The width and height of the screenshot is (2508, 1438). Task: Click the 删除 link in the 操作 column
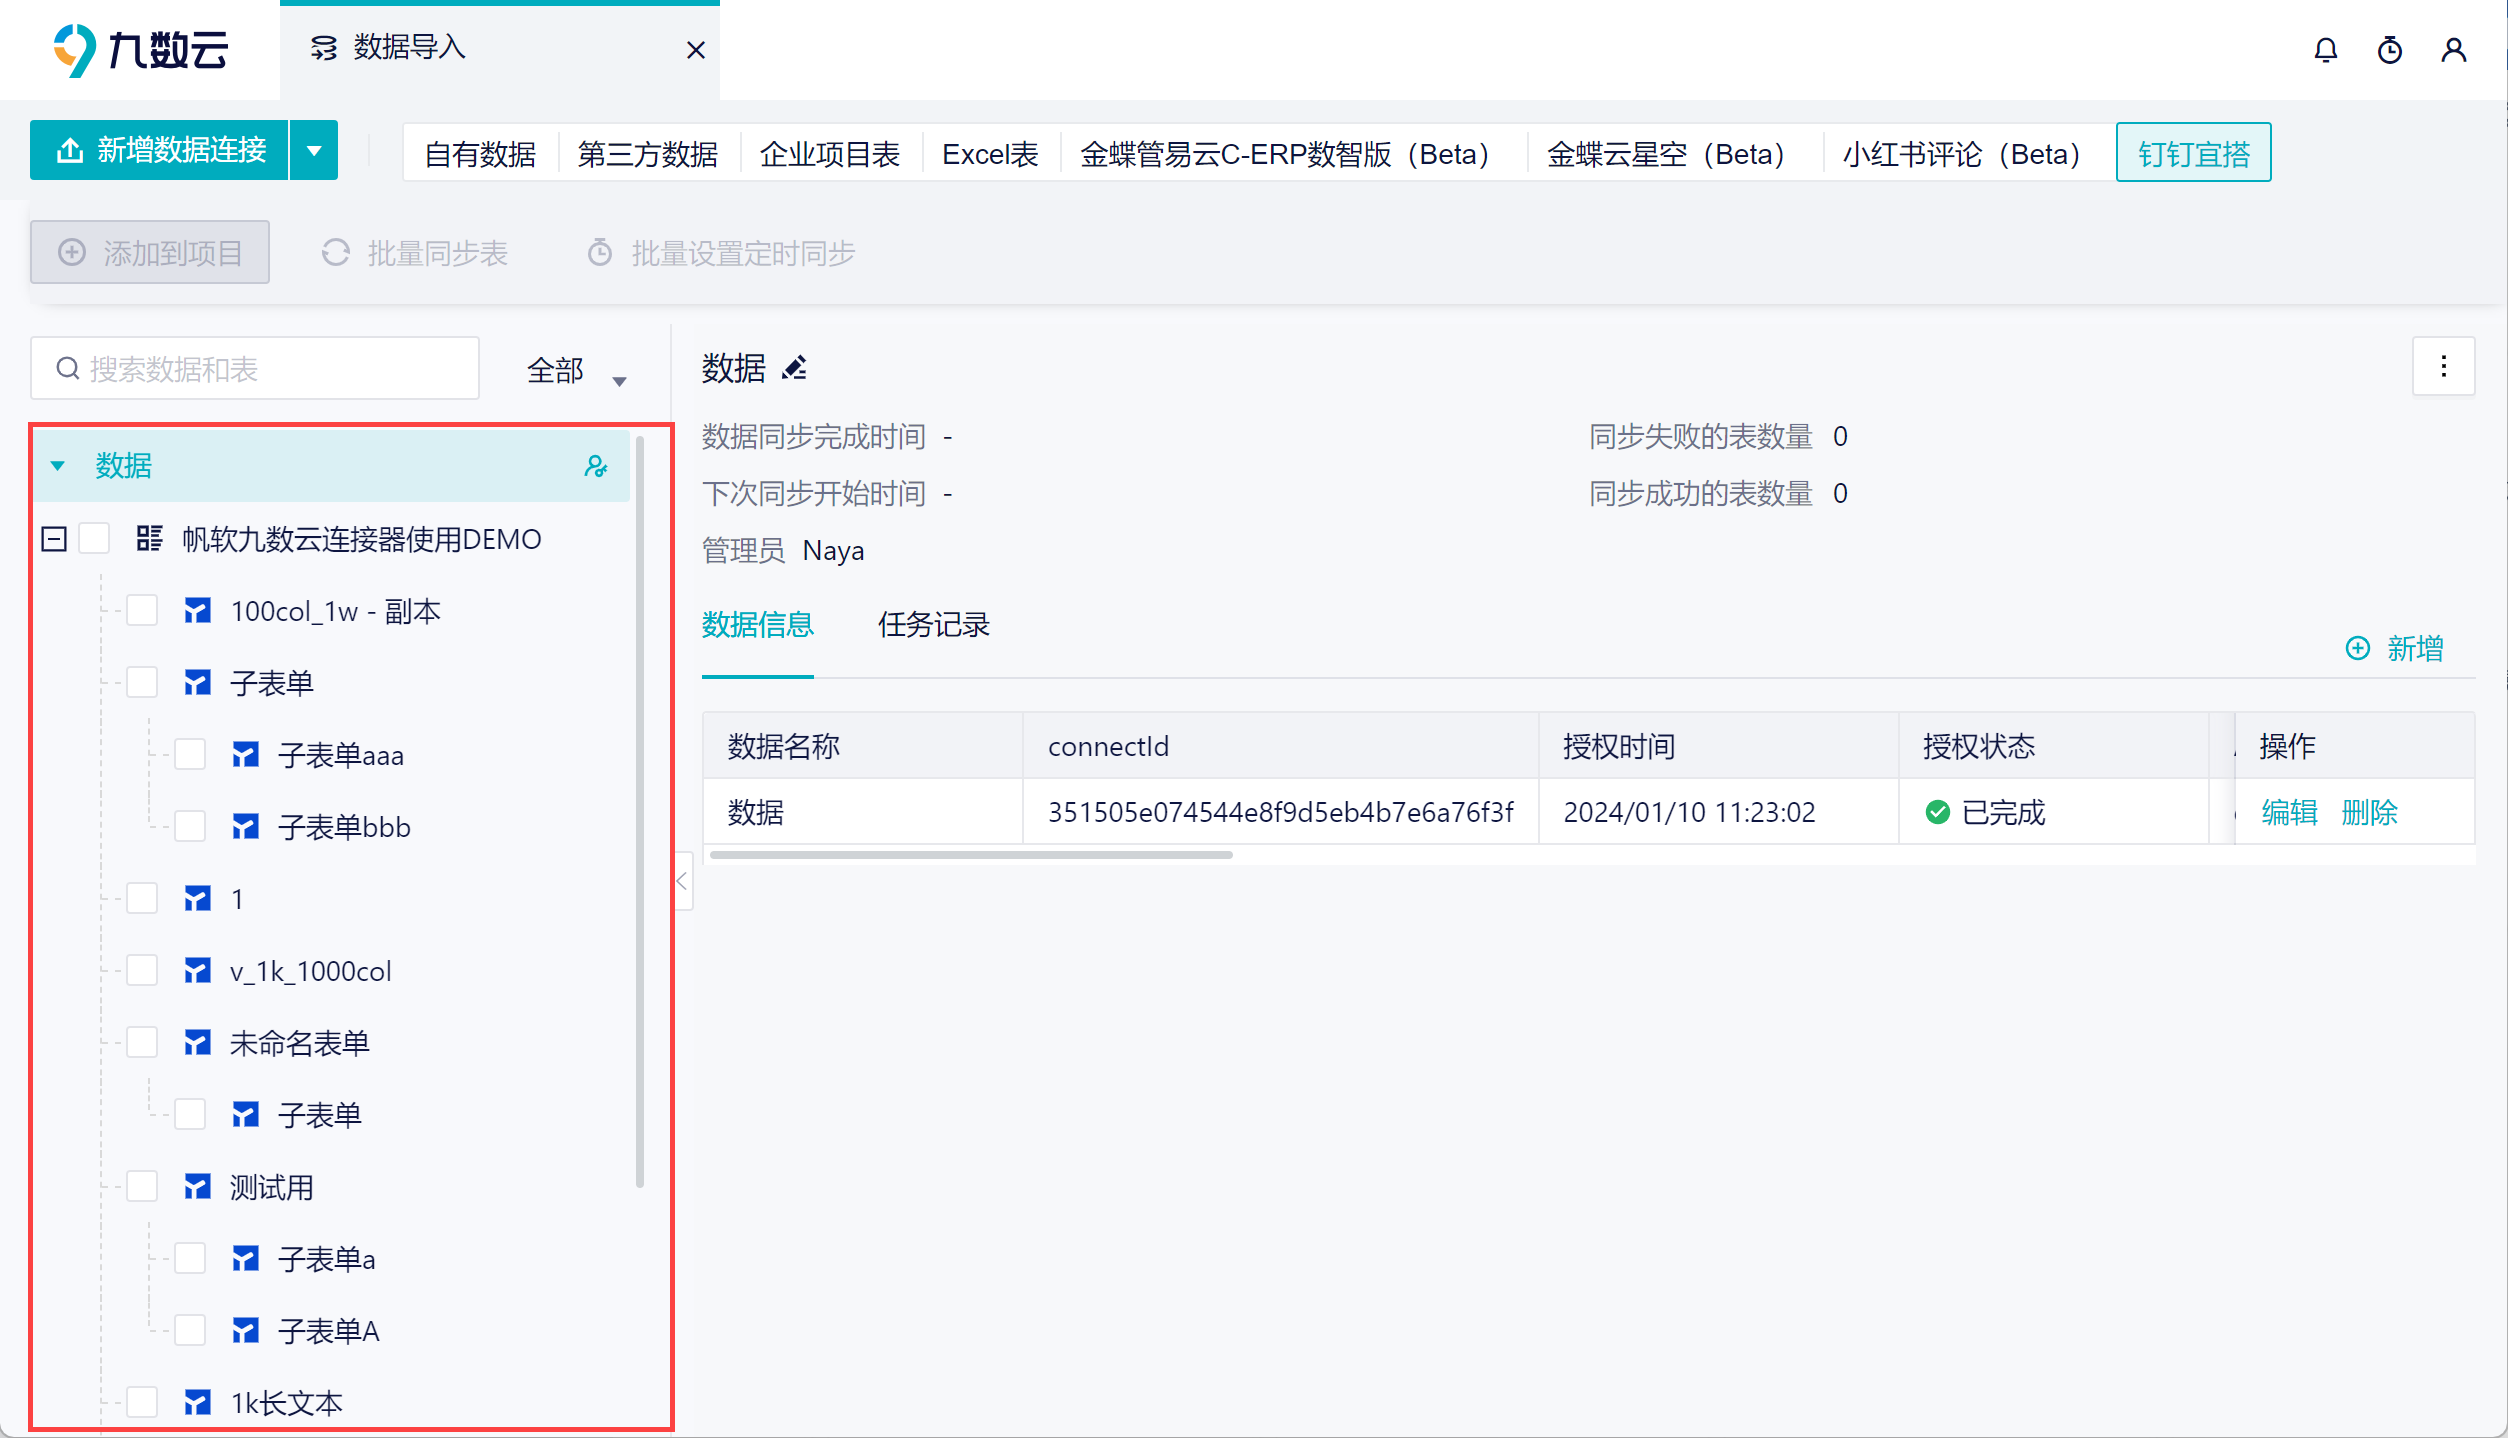coord(2370,812)
